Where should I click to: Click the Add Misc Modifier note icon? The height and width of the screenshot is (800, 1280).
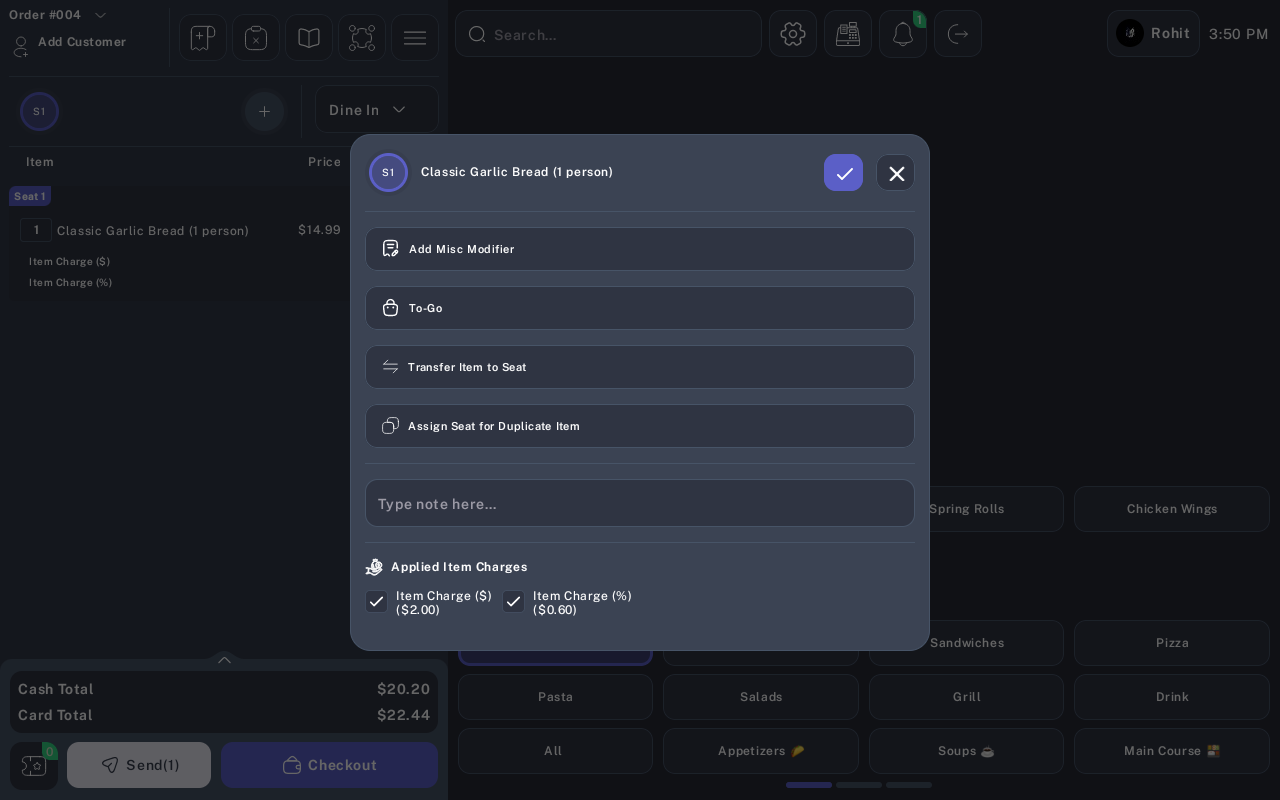point(391,249)
